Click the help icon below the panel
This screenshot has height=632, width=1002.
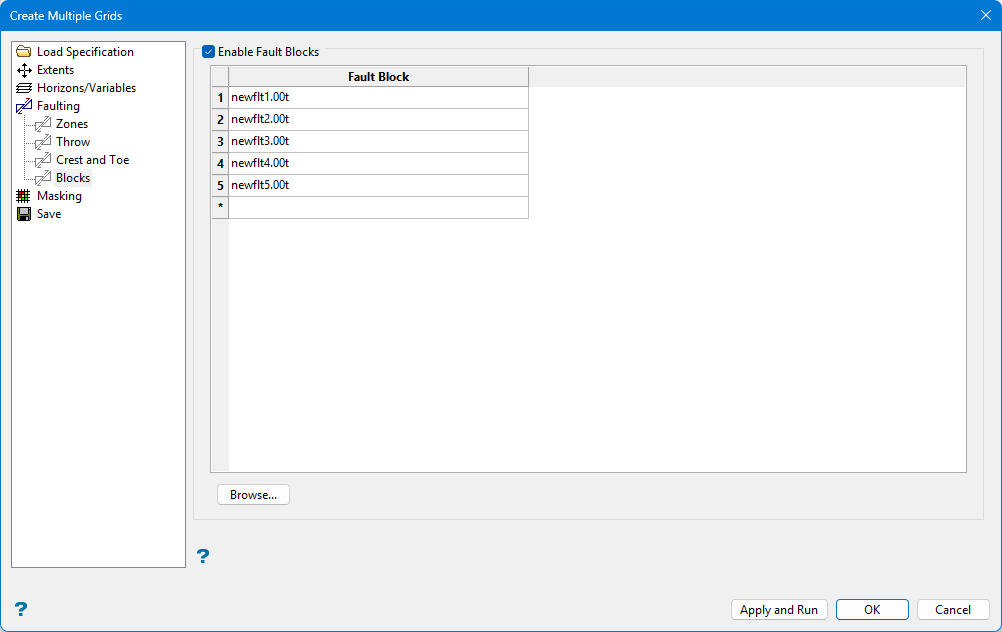(203, 556)
